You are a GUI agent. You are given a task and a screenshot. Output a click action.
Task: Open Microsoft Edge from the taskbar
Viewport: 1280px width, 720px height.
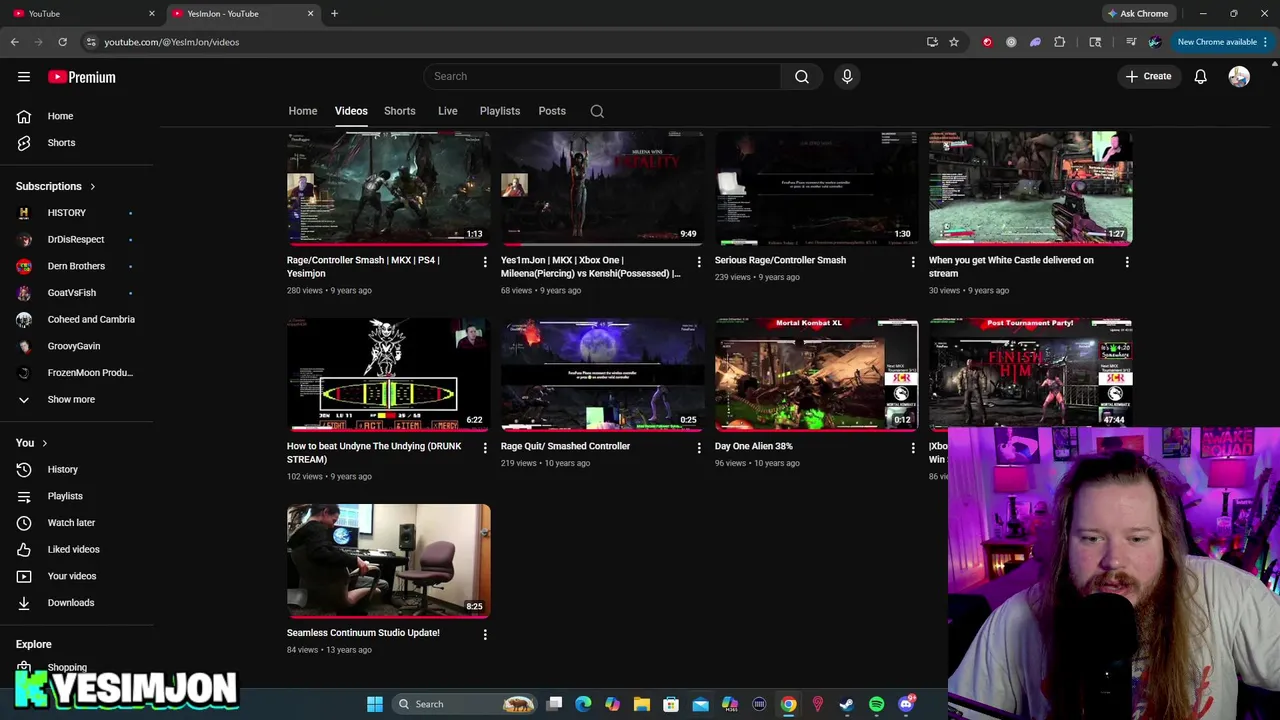tap(584, 704)
